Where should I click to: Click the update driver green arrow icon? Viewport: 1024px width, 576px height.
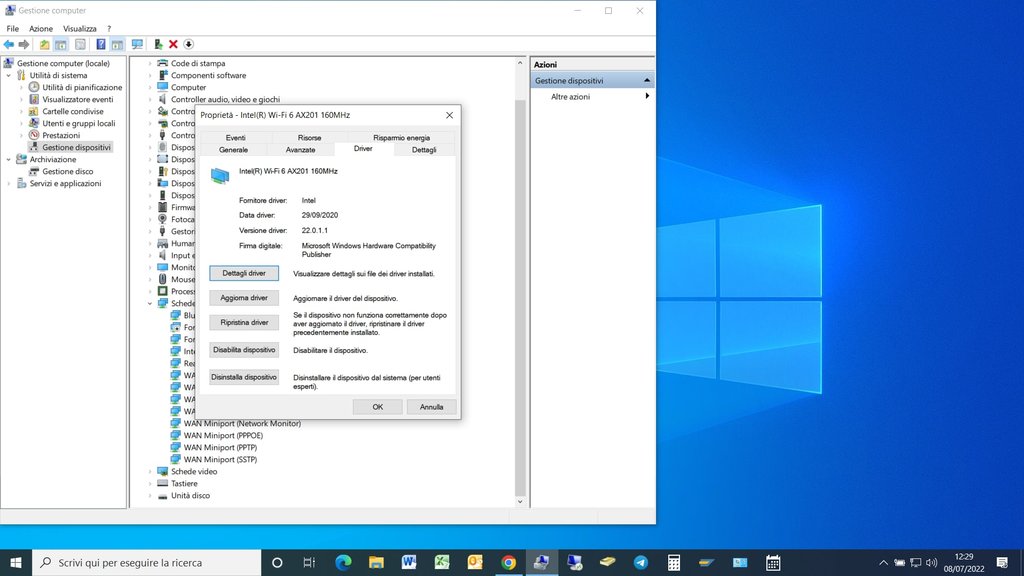point(158,44)
